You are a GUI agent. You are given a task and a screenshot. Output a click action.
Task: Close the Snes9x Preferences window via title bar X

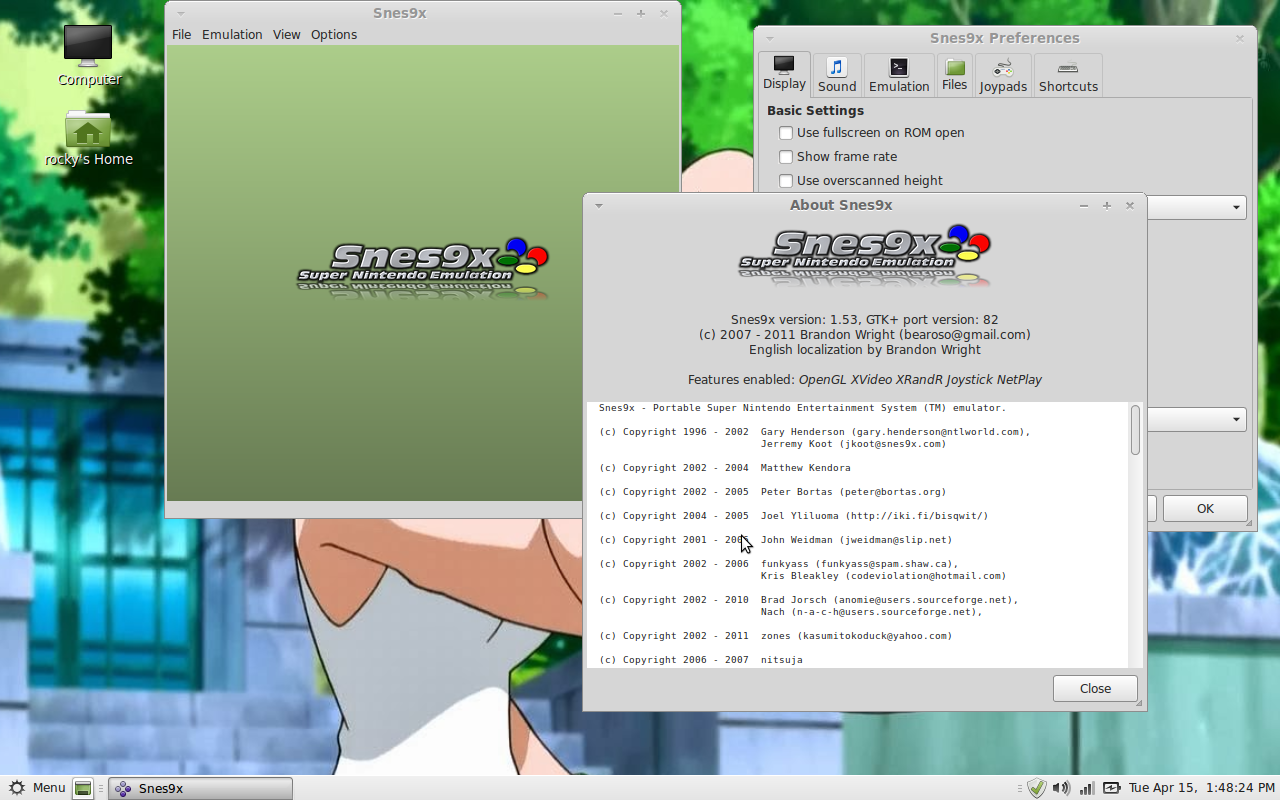click(x=1240, y=38)
